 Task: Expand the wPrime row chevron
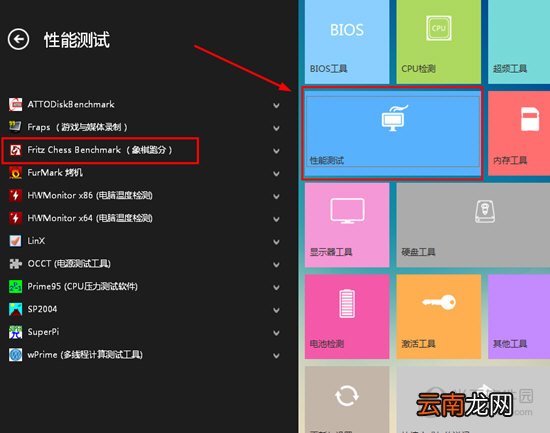[x=276, y=355]
